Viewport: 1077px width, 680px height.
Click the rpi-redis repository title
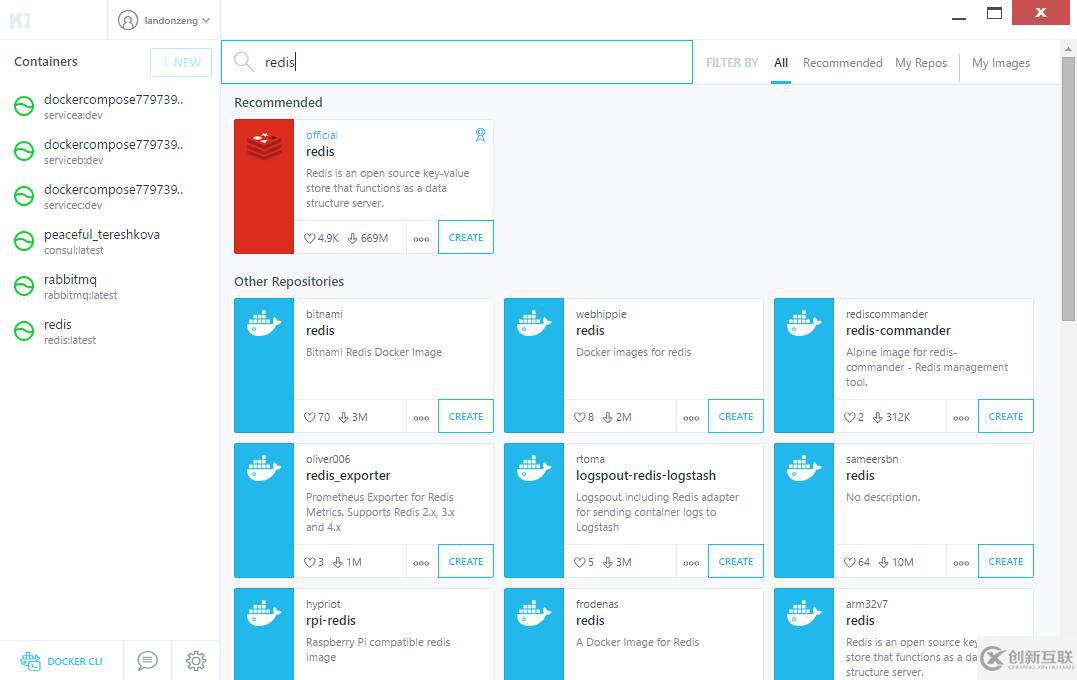pyautogui.click(x=330, y=620)
